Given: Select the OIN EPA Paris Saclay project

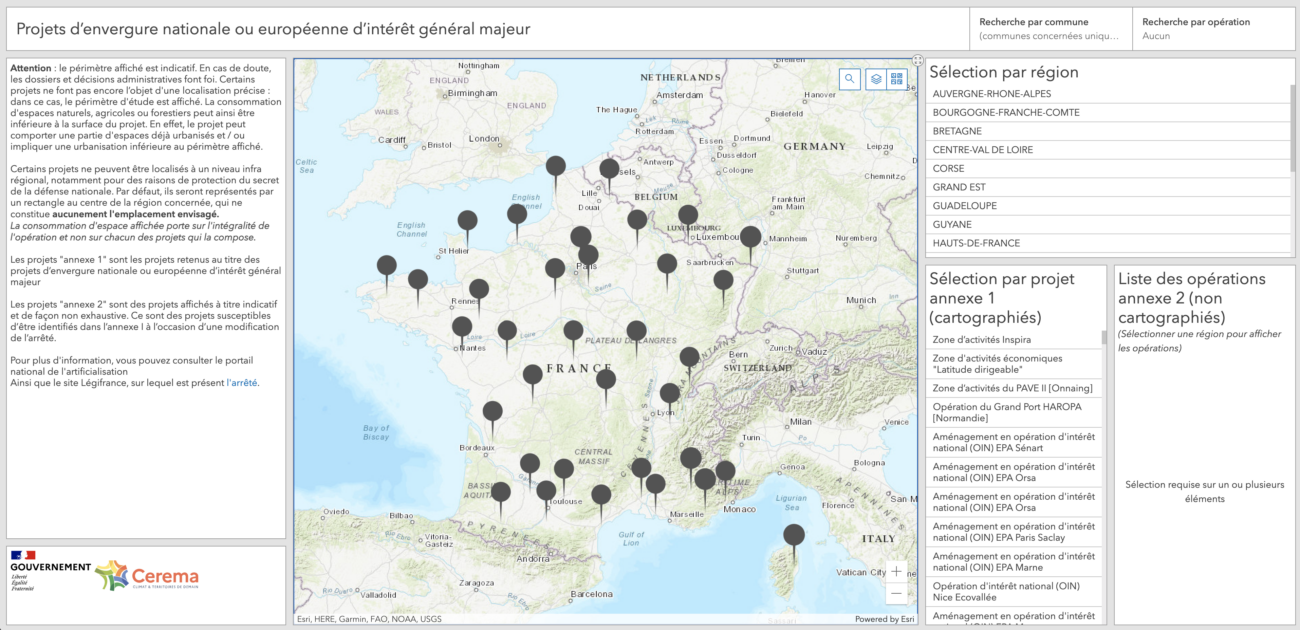Looking at the screenshot, I should [x=1014, y=532].
